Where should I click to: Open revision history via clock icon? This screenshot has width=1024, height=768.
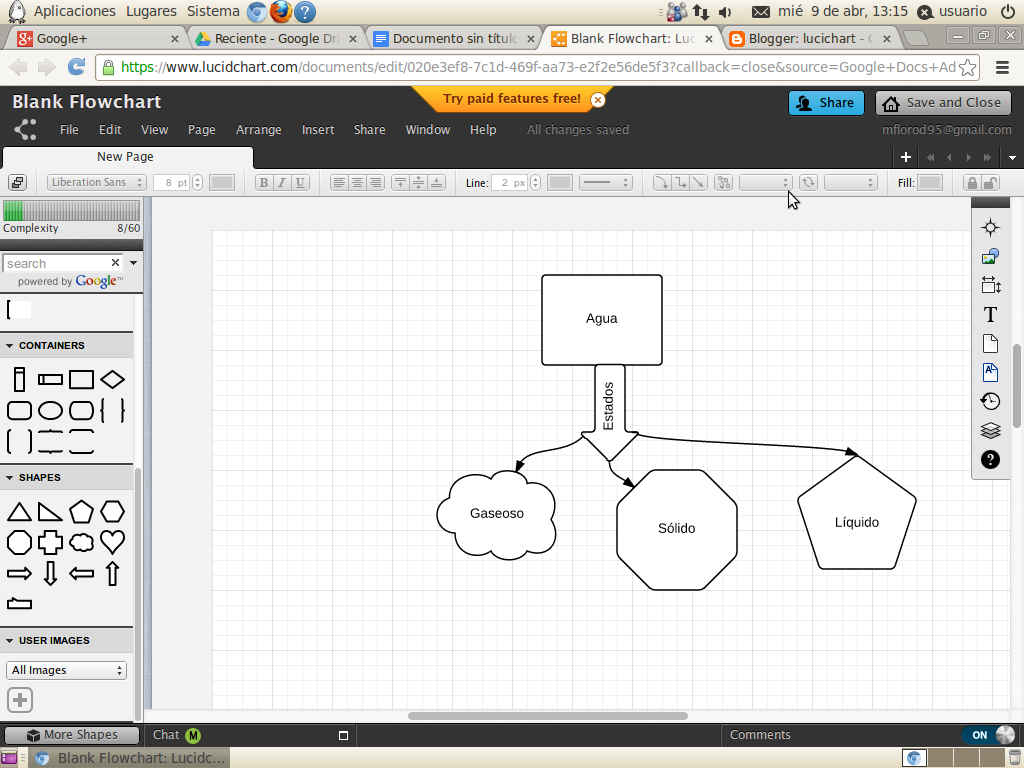tap(990, 401)
